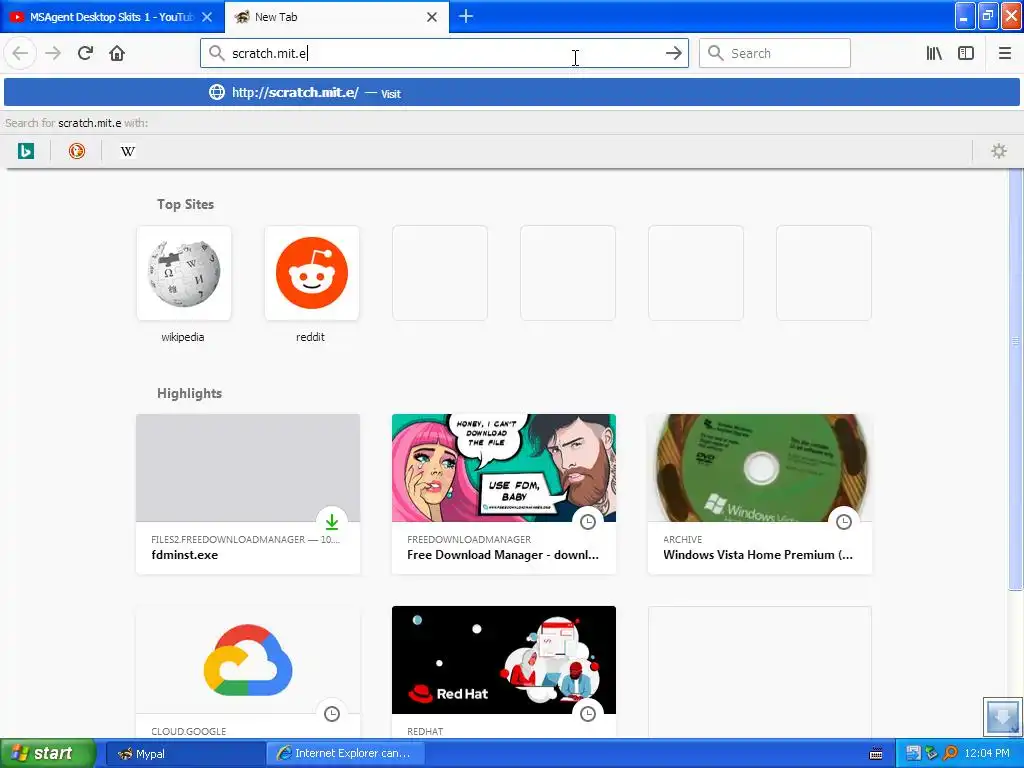The image size is (1024, 768).
Task: Open the downloads arrow overlay button
Action: [x=1002, y=717]
